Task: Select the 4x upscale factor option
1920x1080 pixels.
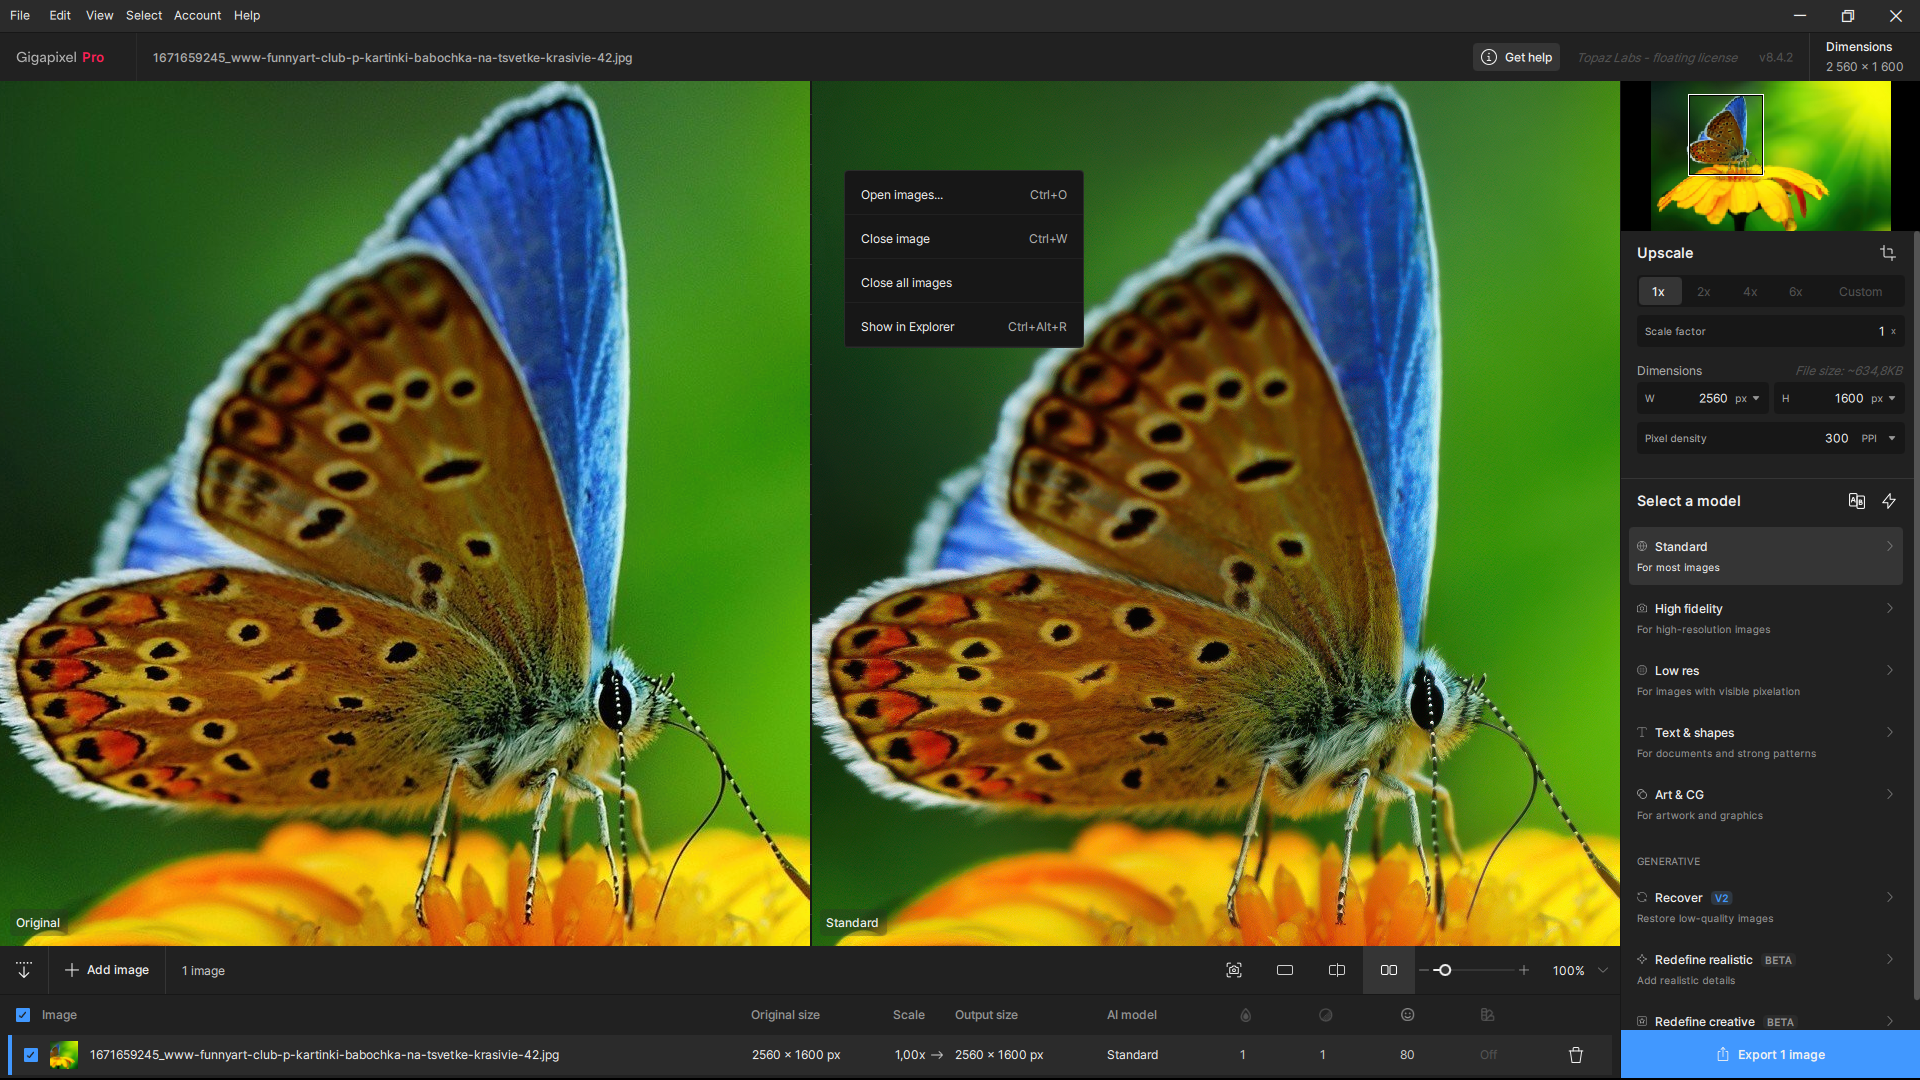Action: [x=1750, y=292]
